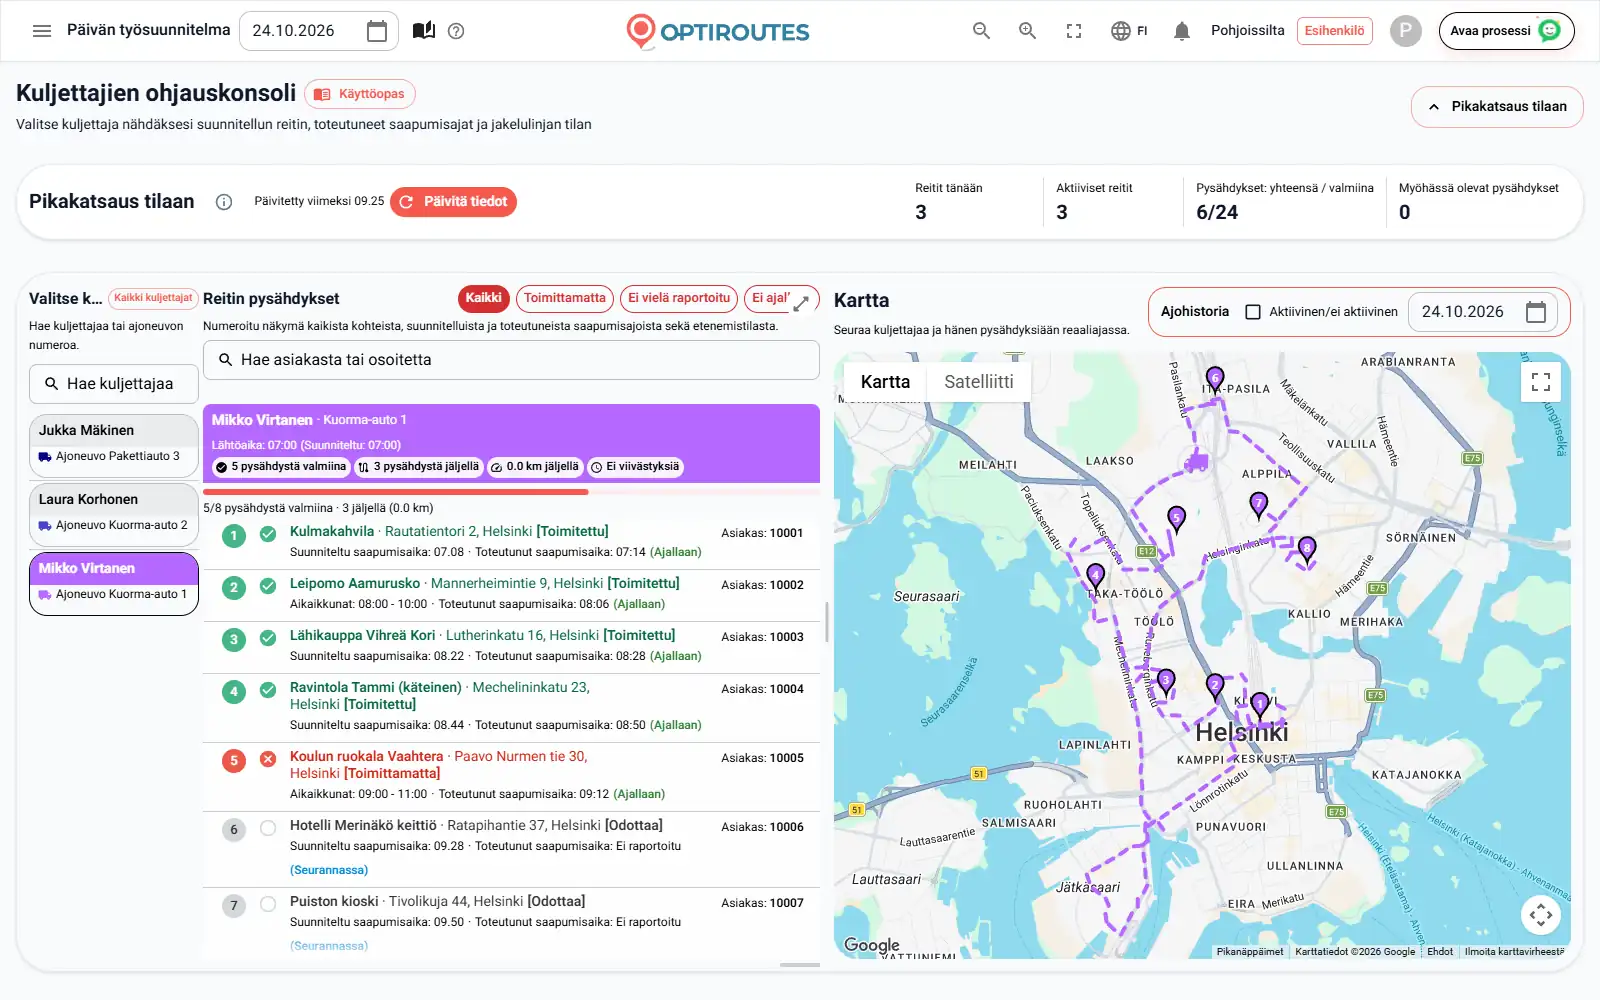Image resolution: width=1600 pixels, height=1000 pixels.
Task: Open notifications bell
Action: (x=1182, y=31)
